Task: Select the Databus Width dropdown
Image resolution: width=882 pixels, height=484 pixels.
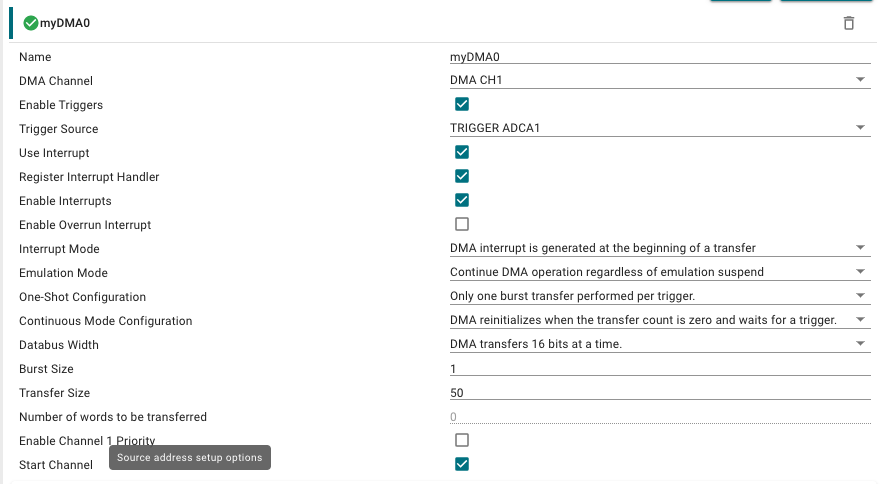Action: (659, 345)
